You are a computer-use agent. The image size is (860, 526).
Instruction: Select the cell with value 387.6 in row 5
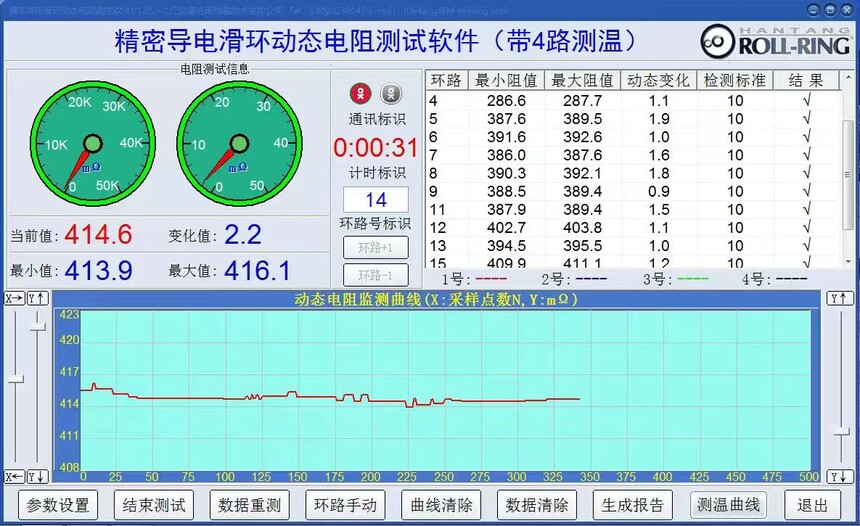(506, 119)
